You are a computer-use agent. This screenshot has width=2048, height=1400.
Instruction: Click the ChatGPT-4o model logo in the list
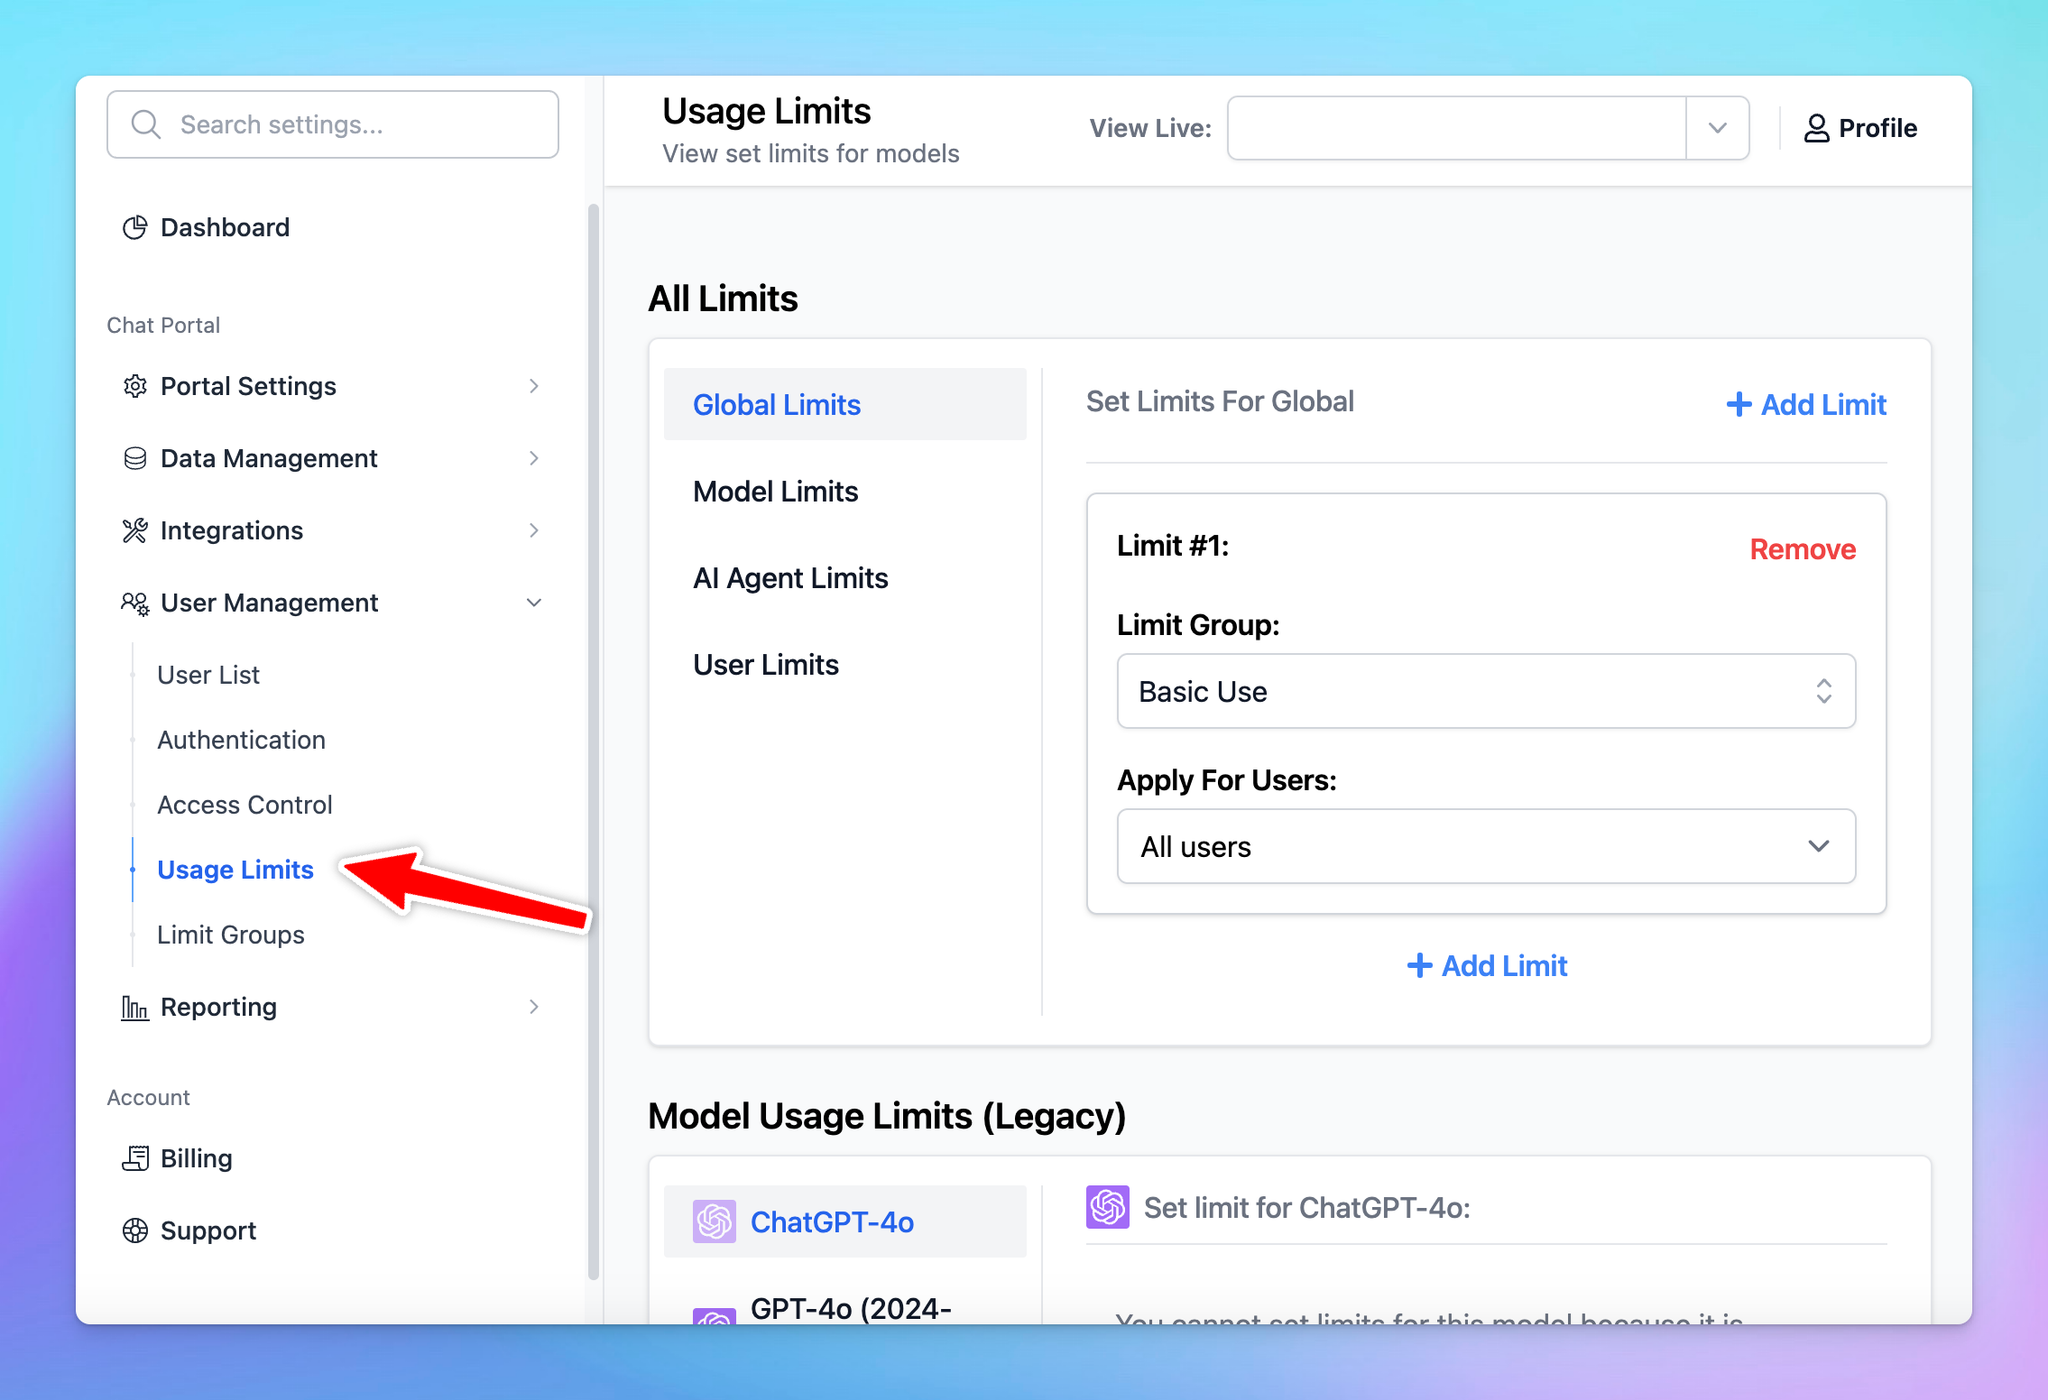click(714, 1221)
